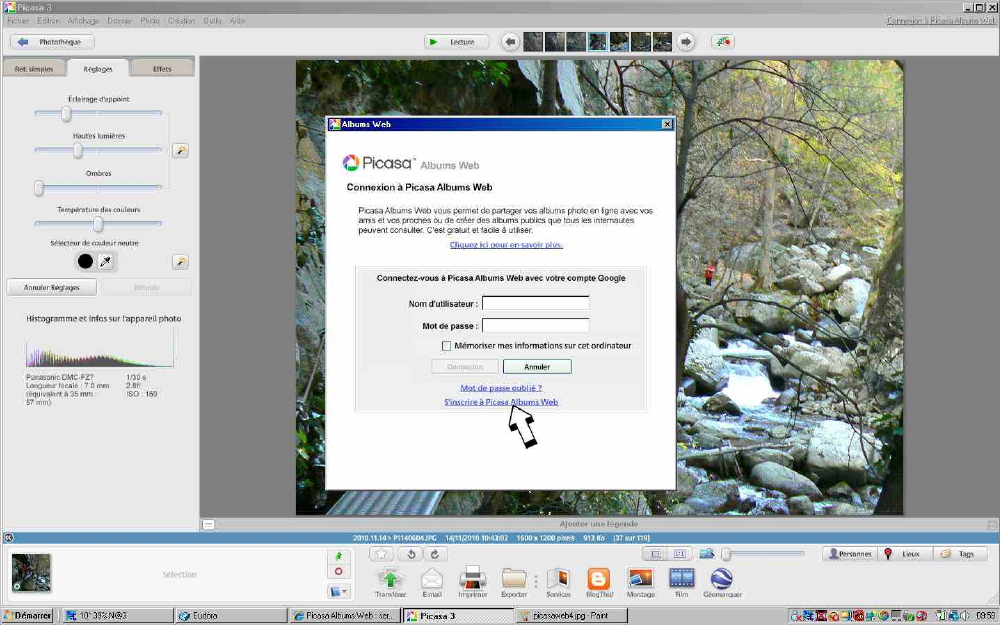Mark photo with the star icon
1000x625 pixels.
pyautogui.click(x=381, y=554)
